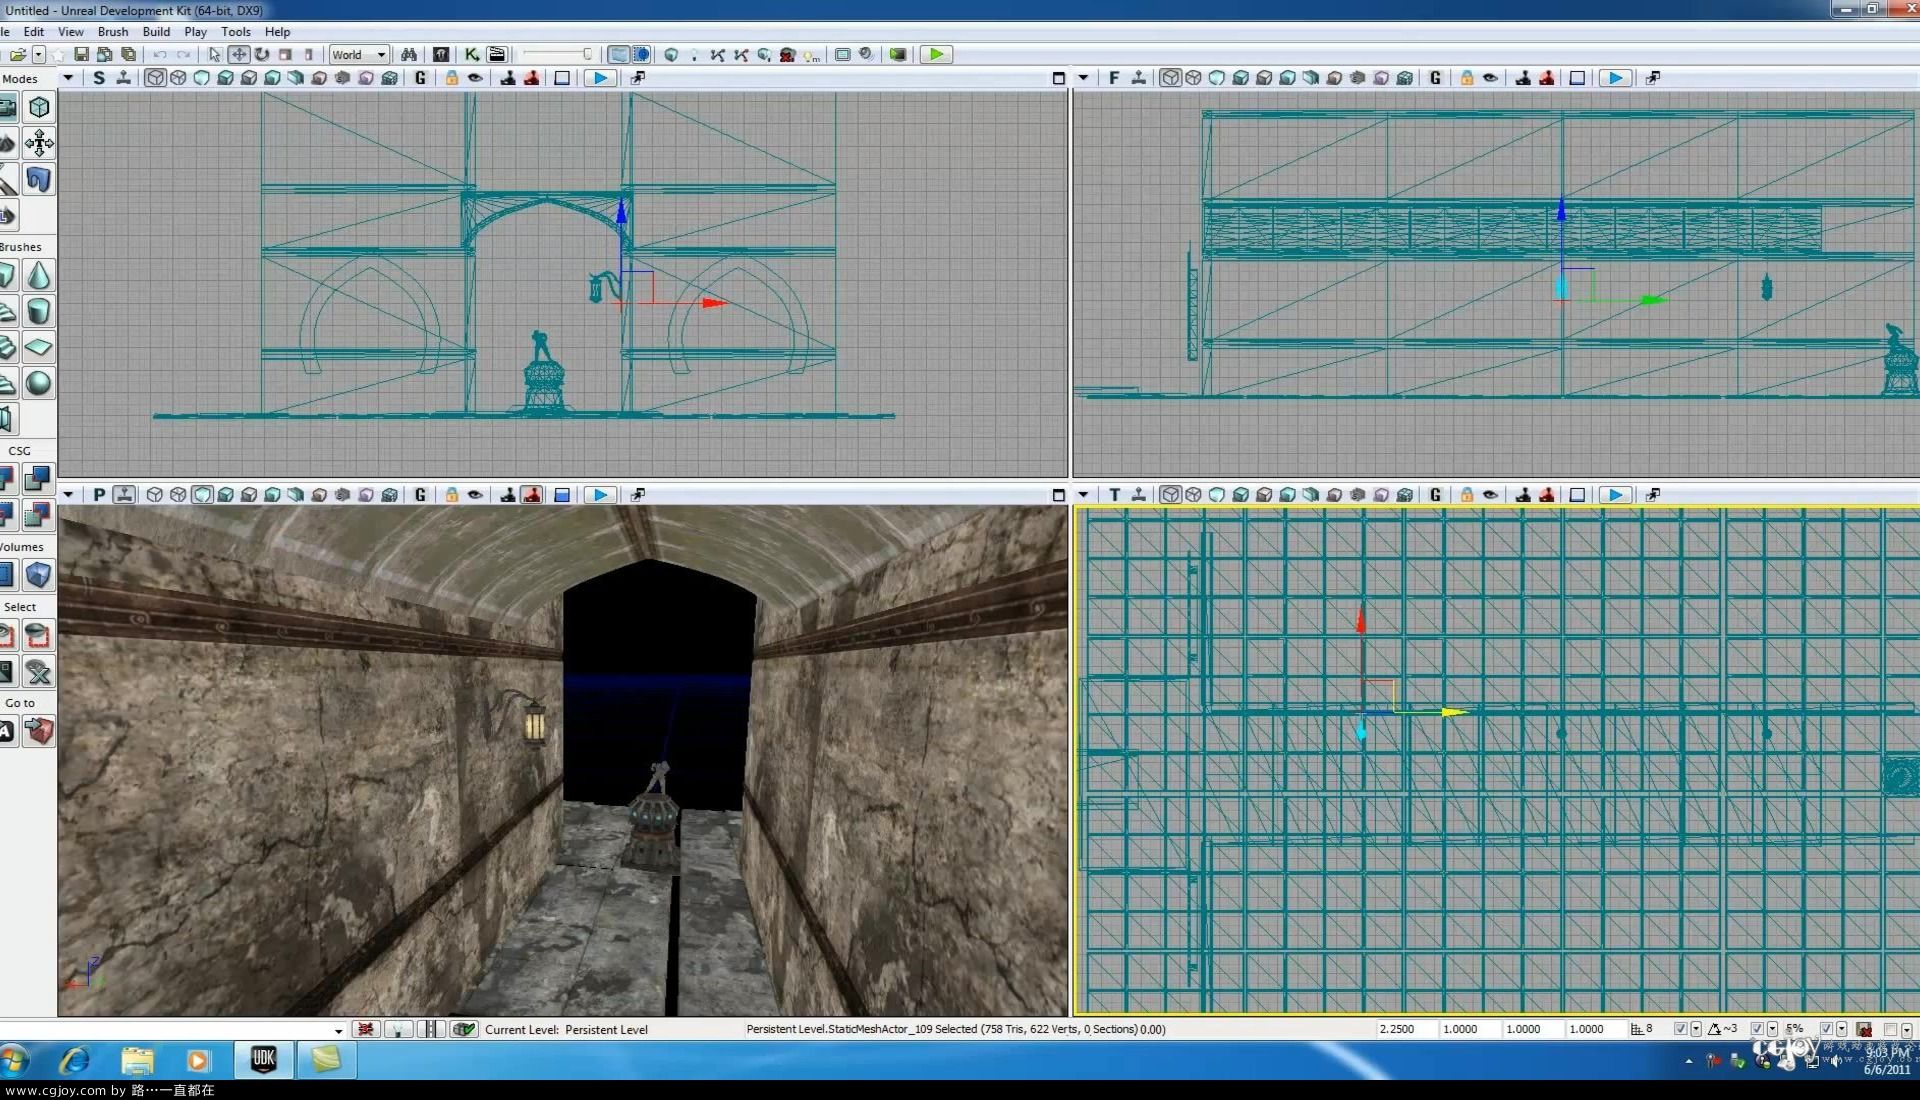
Task: Open the Edit menu
Action: click(34, 32)
